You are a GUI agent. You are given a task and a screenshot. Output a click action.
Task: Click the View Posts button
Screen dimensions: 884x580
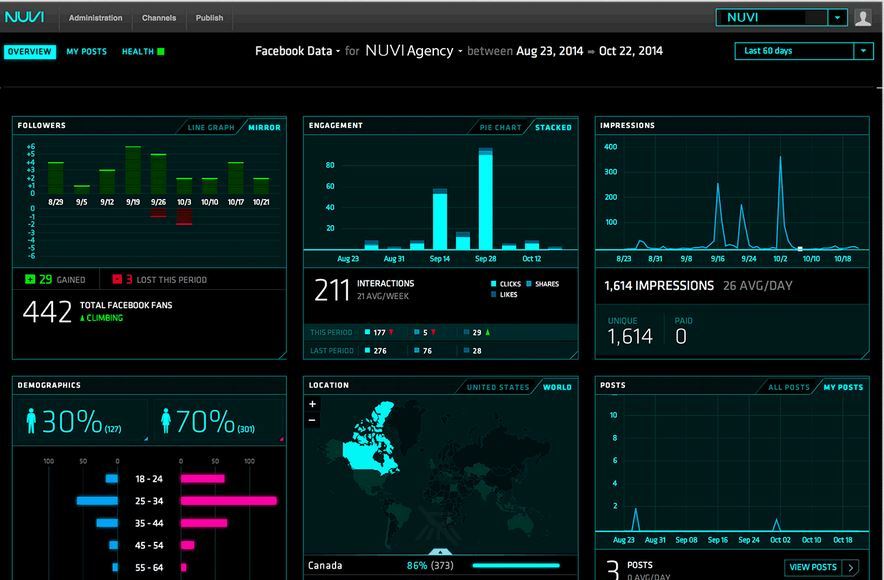[x=821, y=567]
